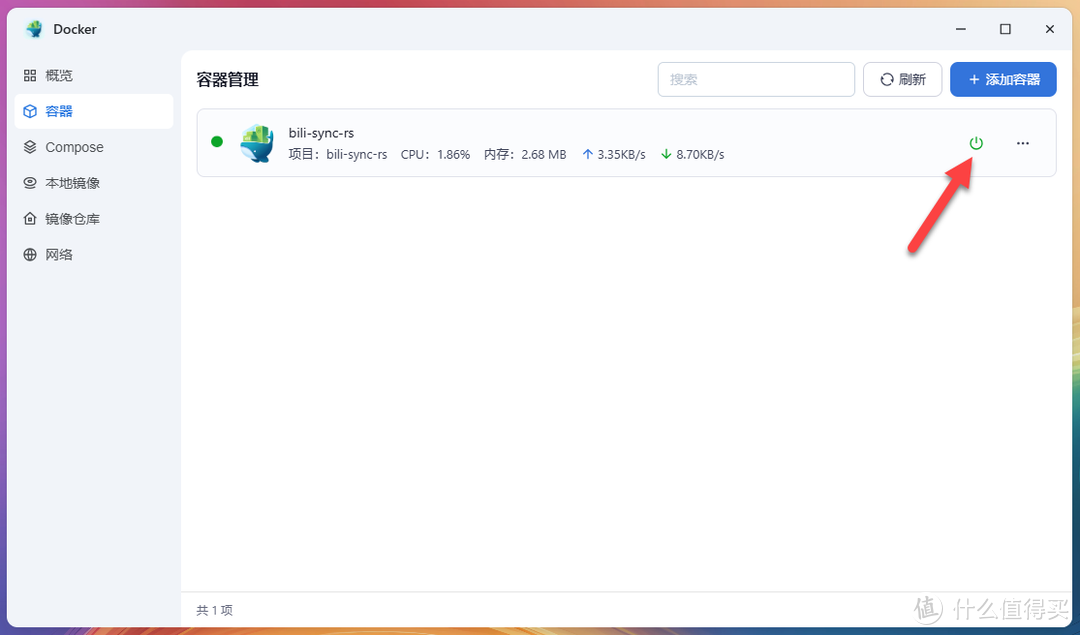
Task: Click the download speed 8.70KB/s
Action: click(692, 154)
